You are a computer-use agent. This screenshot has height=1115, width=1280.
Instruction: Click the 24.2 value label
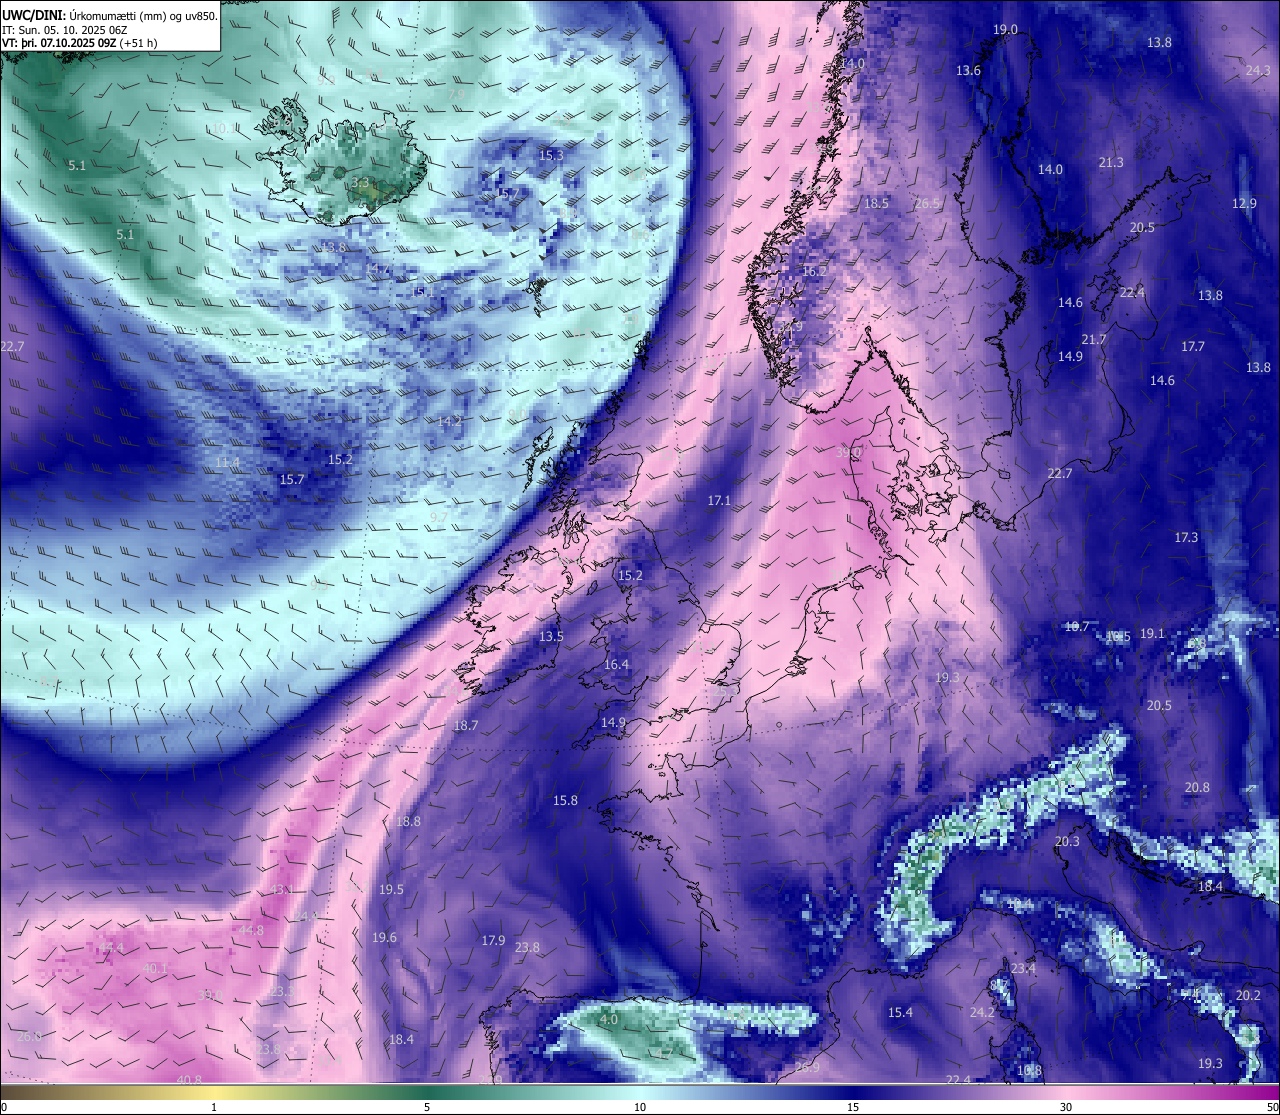pos(982,1012)
